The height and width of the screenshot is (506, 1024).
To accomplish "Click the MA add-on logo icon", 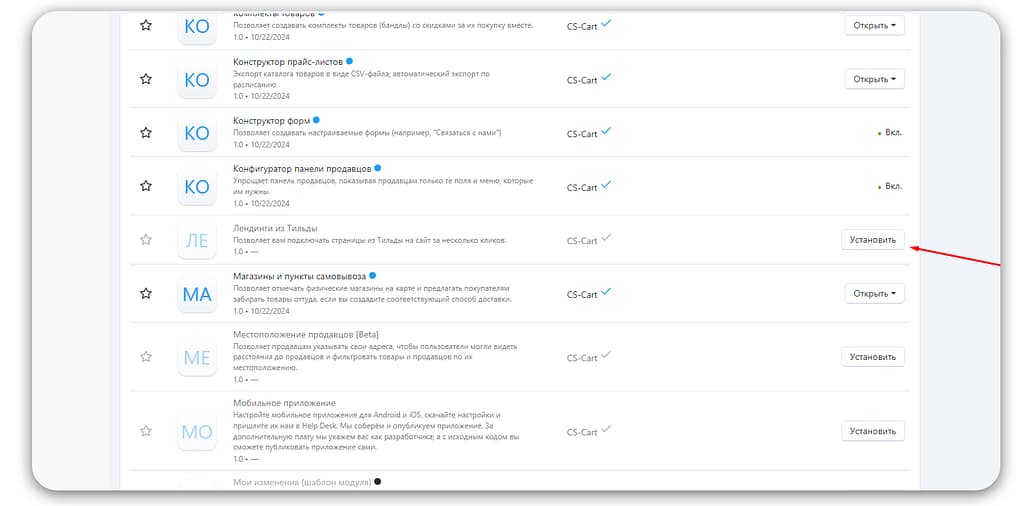I will (197, 294).
